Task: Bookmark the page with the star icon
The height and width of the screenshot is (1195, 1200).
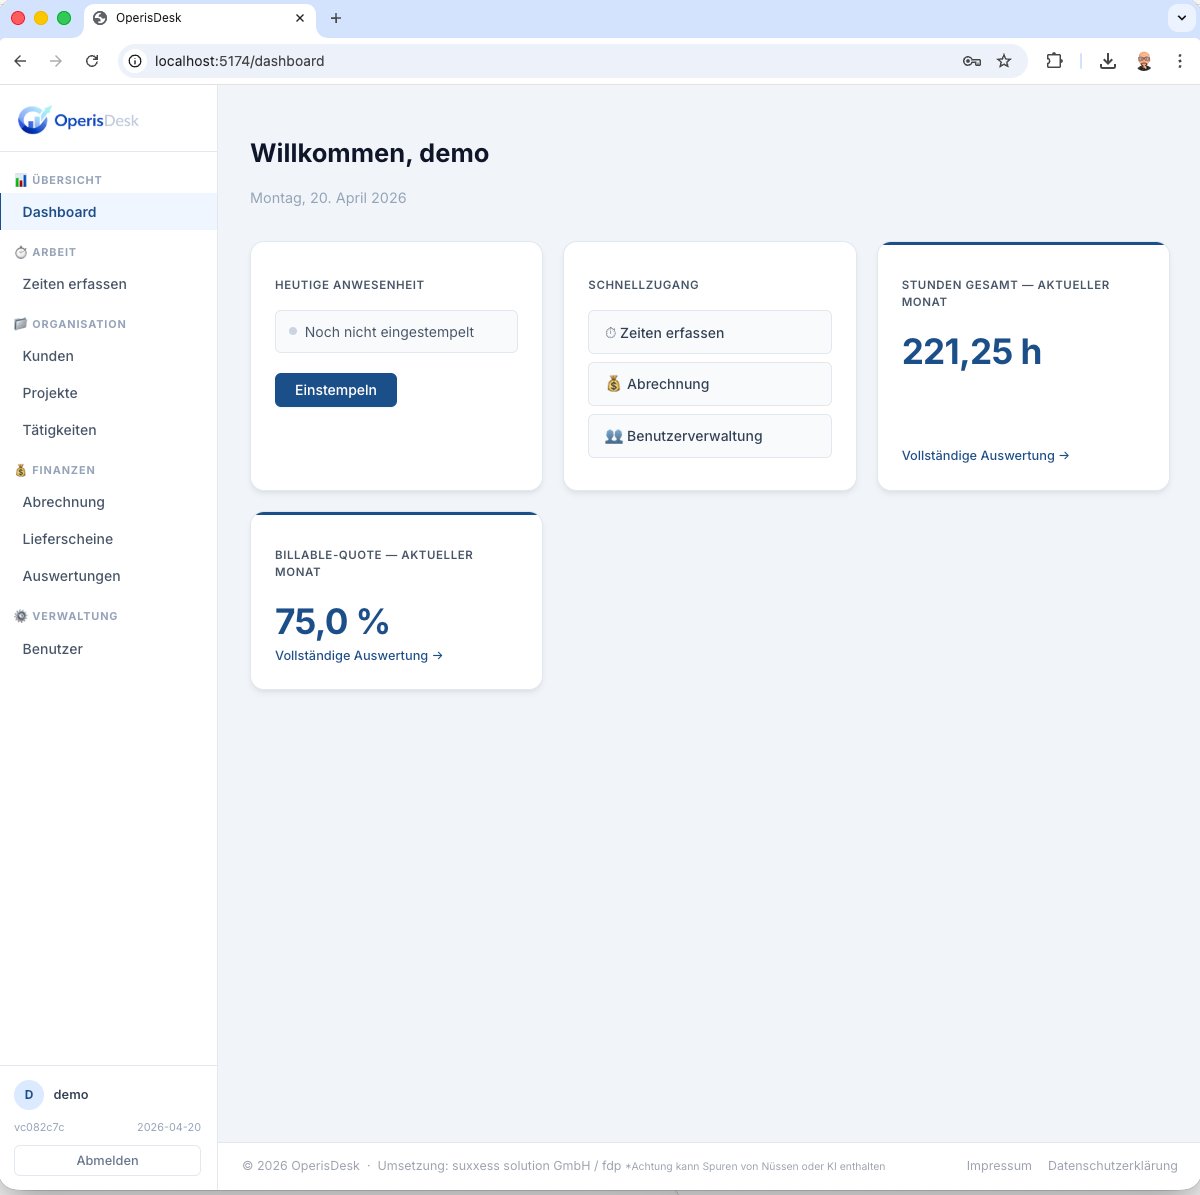Action: pyautogui.click(x=1004, y=61)
